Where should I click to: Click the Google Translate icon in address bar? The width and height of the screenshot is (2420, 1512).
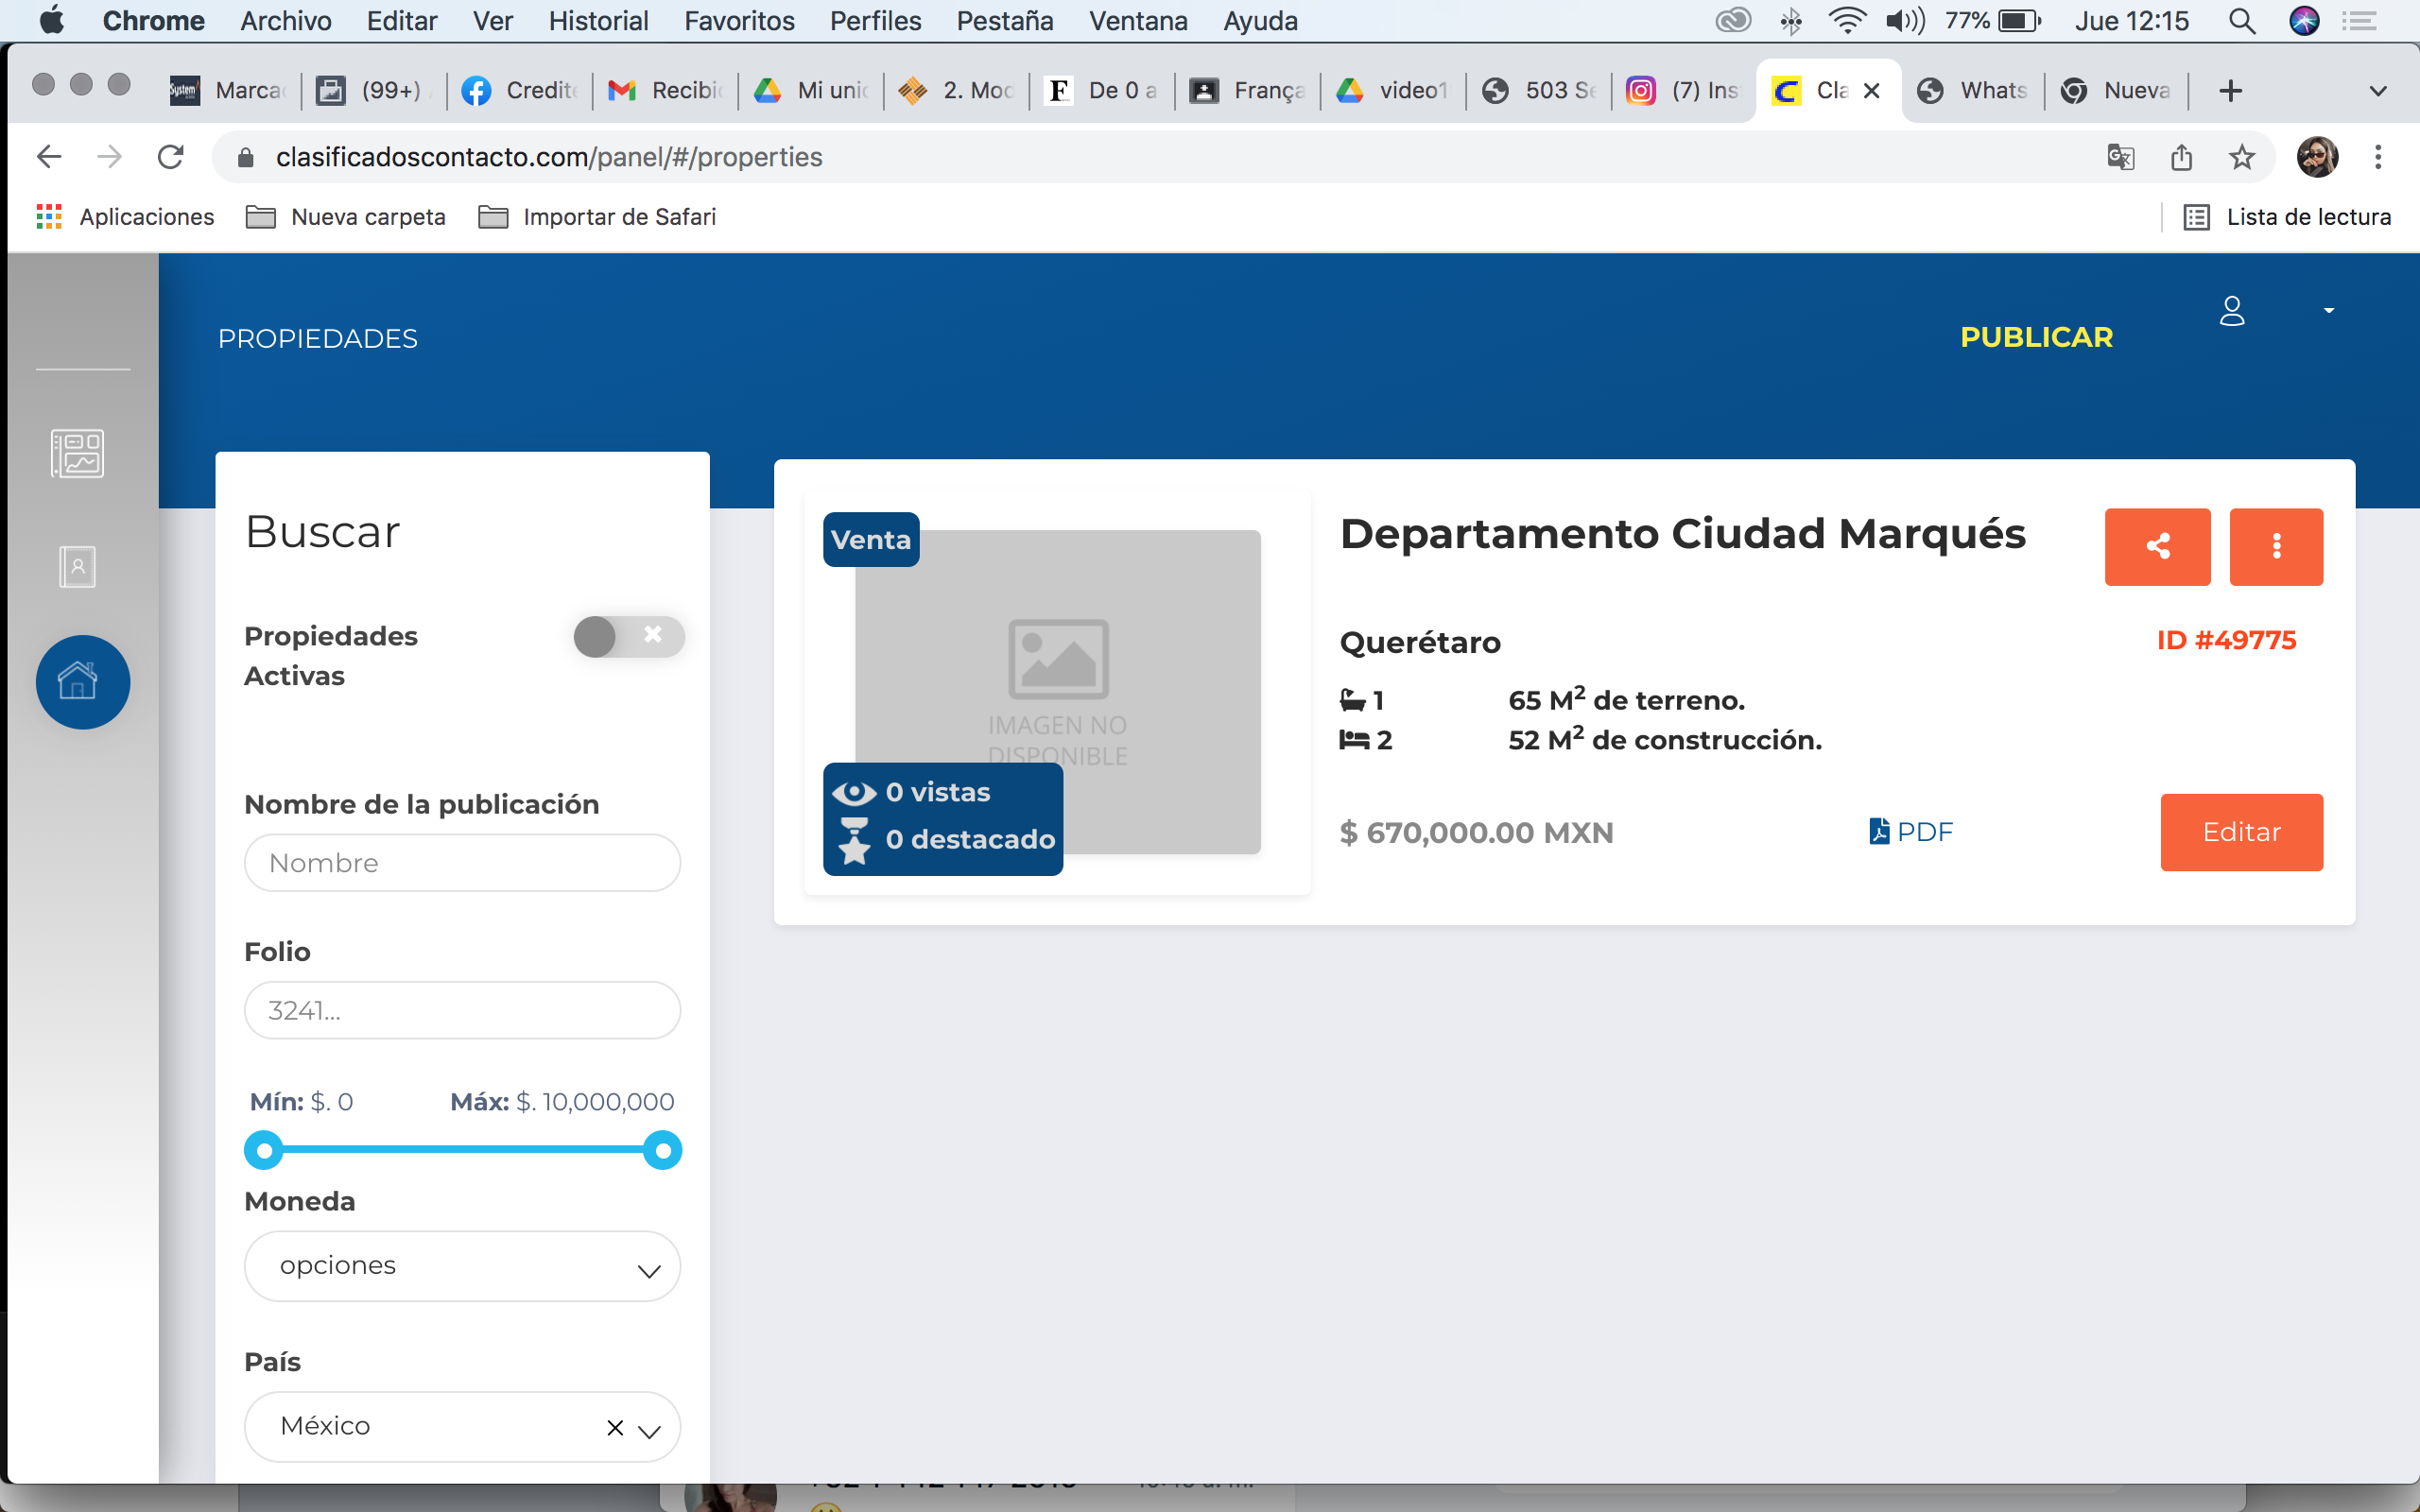[2120, 157]
